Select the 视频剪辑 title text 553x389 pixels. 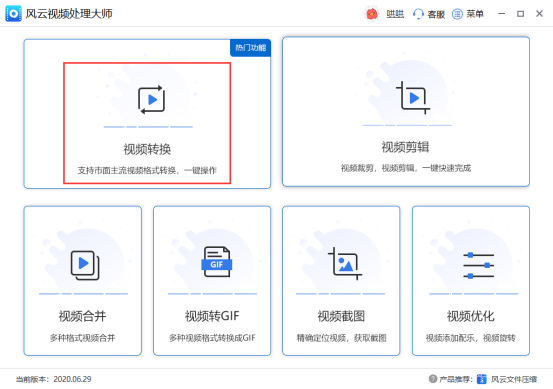click(x=405, y=147)
